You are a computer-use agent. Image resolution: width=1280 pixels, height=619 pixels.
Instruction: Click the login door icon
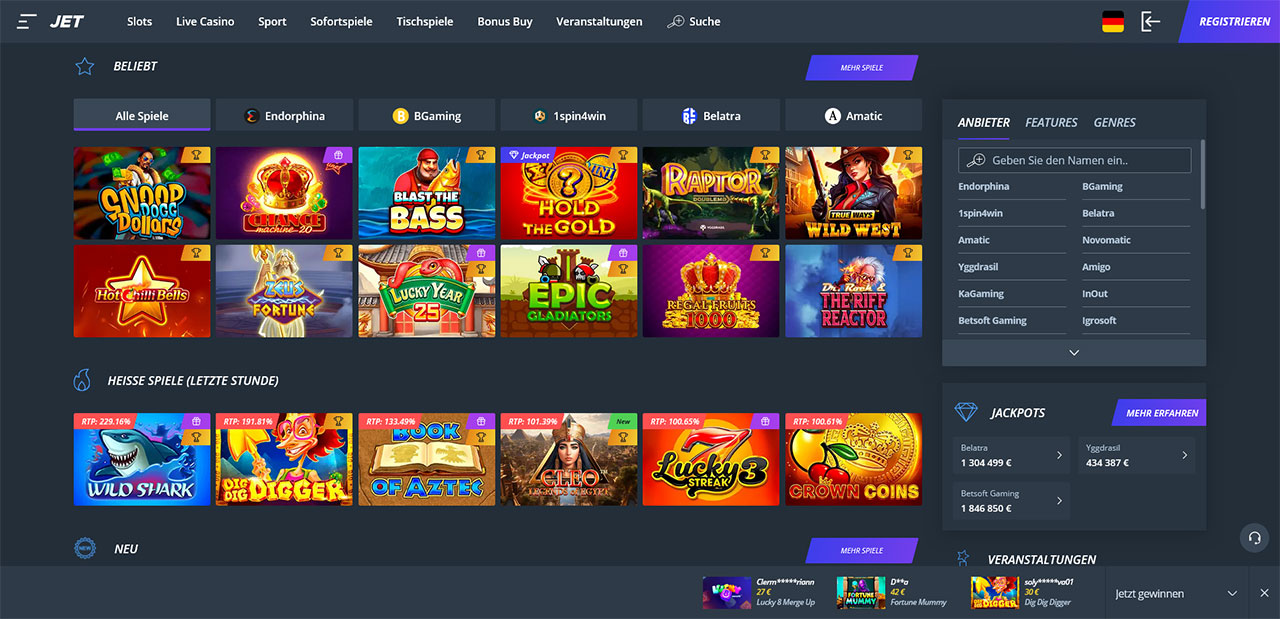(x=1151, y=21)
